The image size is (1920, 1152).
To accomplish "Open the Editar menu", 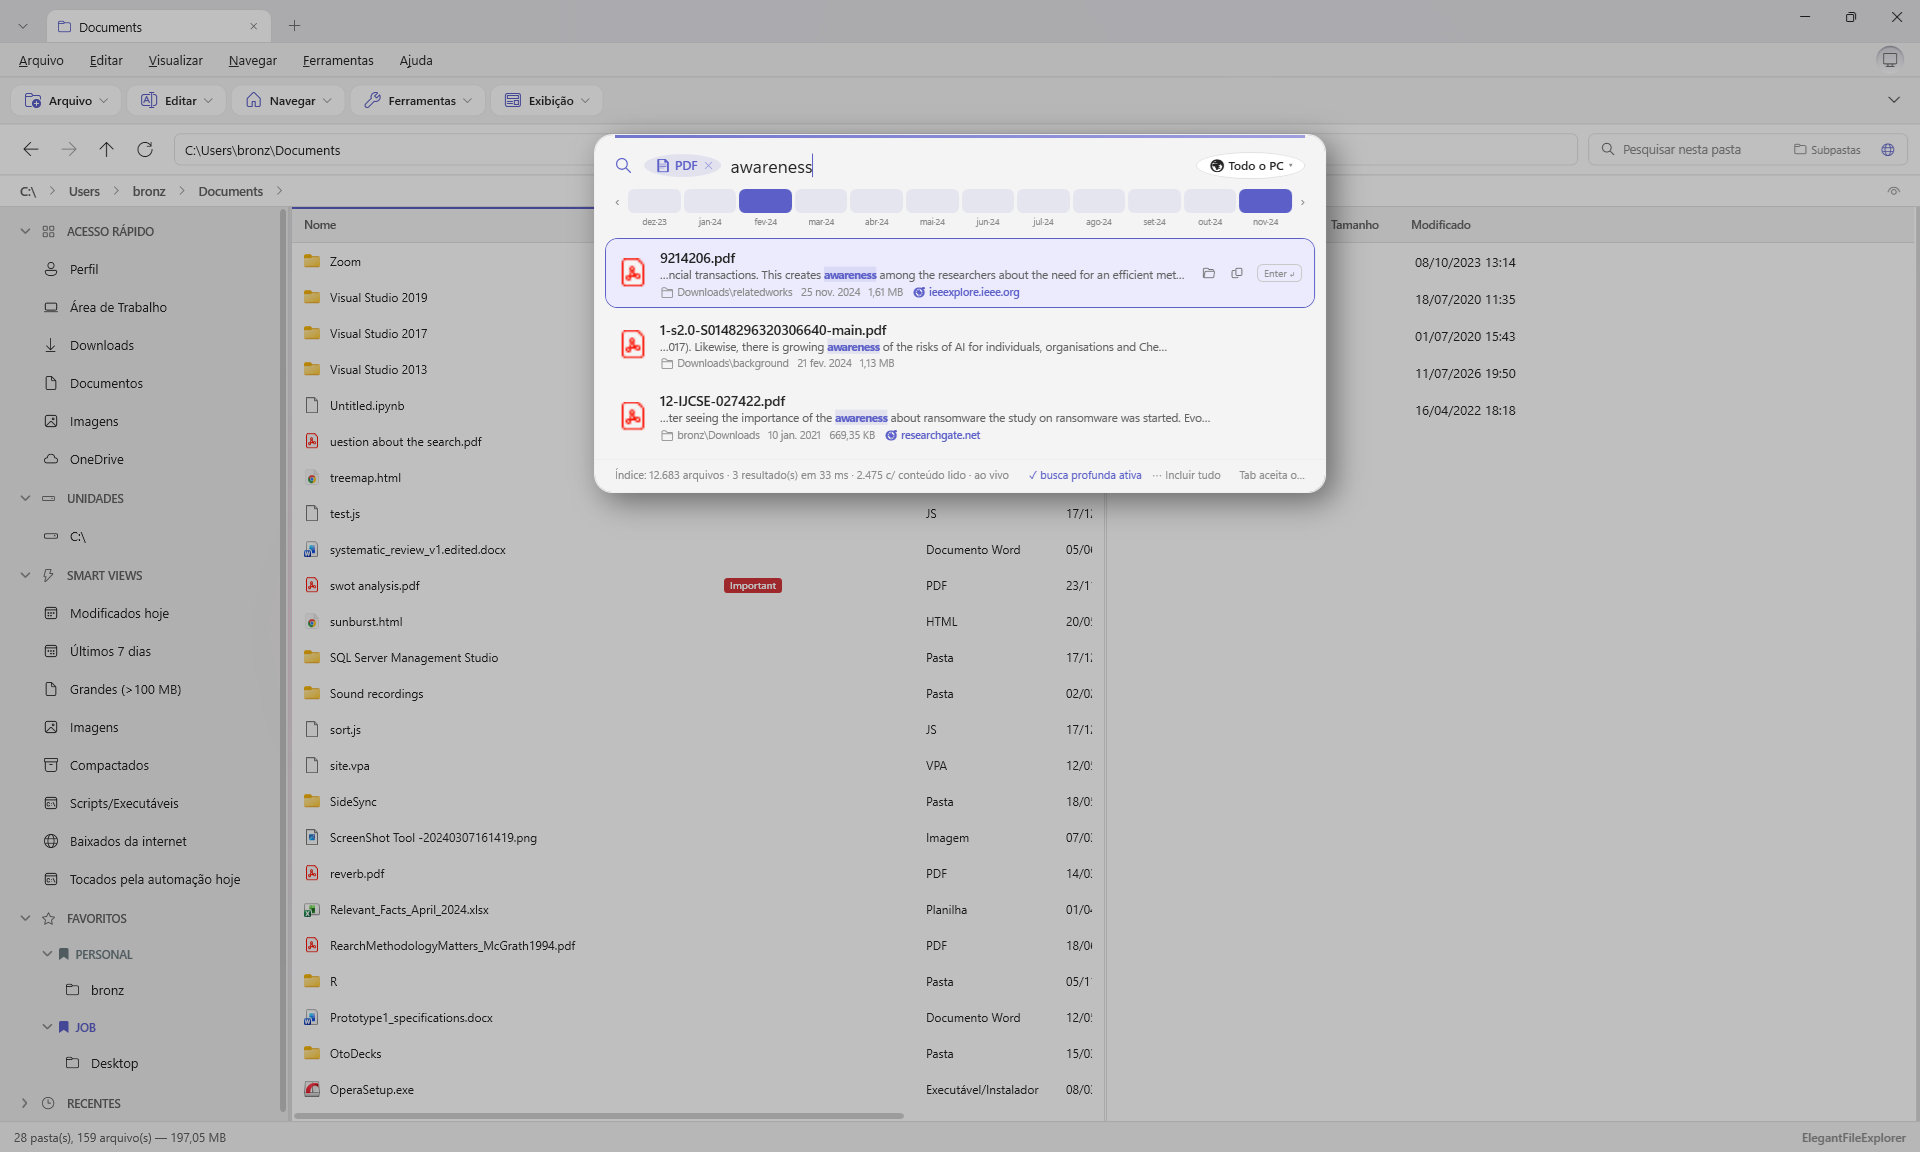I will coord(106,60).
